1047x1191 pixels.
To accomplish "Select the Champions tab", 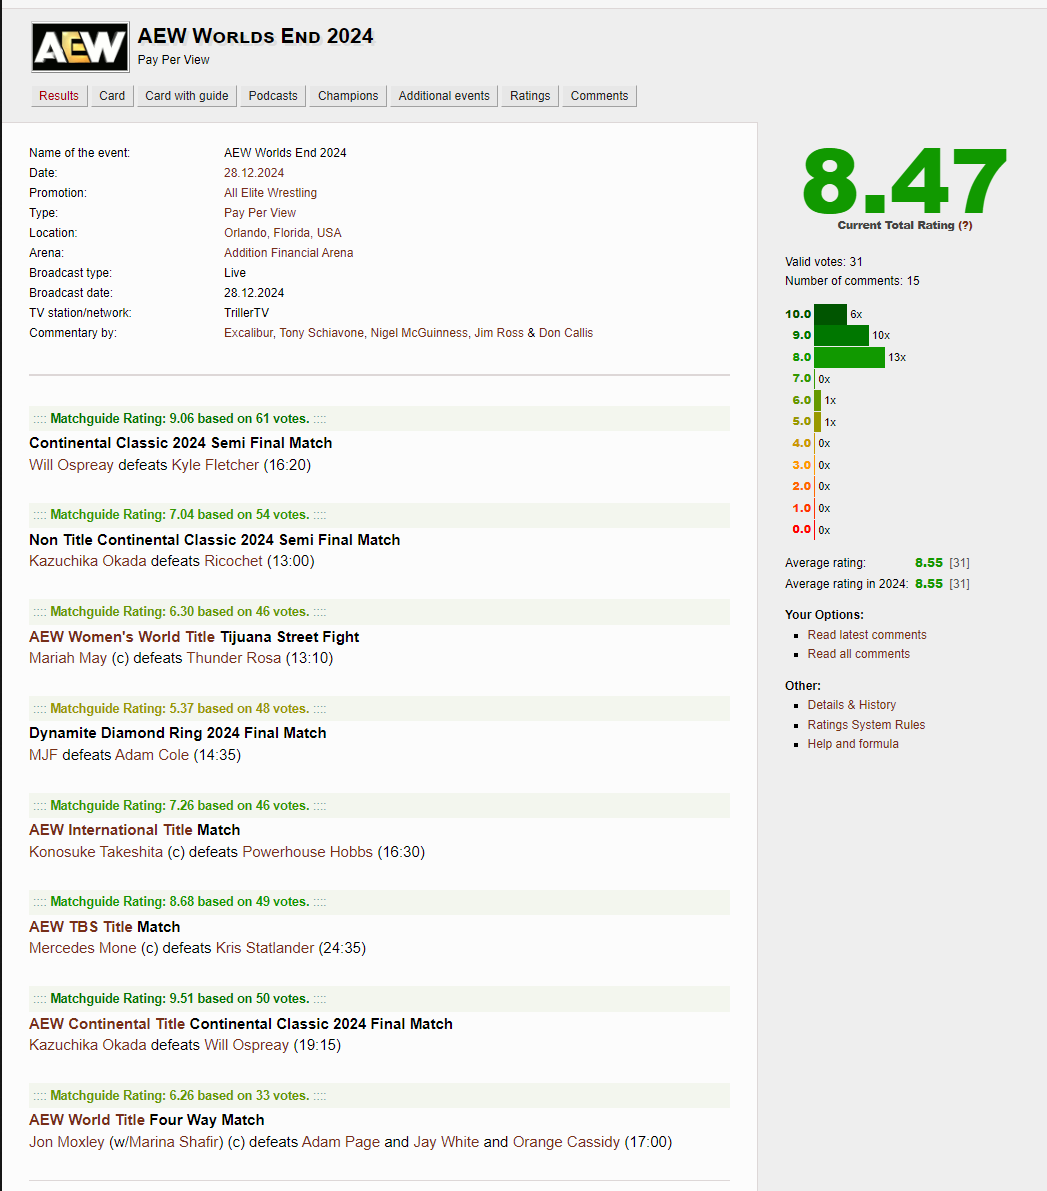I will (348, 96).
